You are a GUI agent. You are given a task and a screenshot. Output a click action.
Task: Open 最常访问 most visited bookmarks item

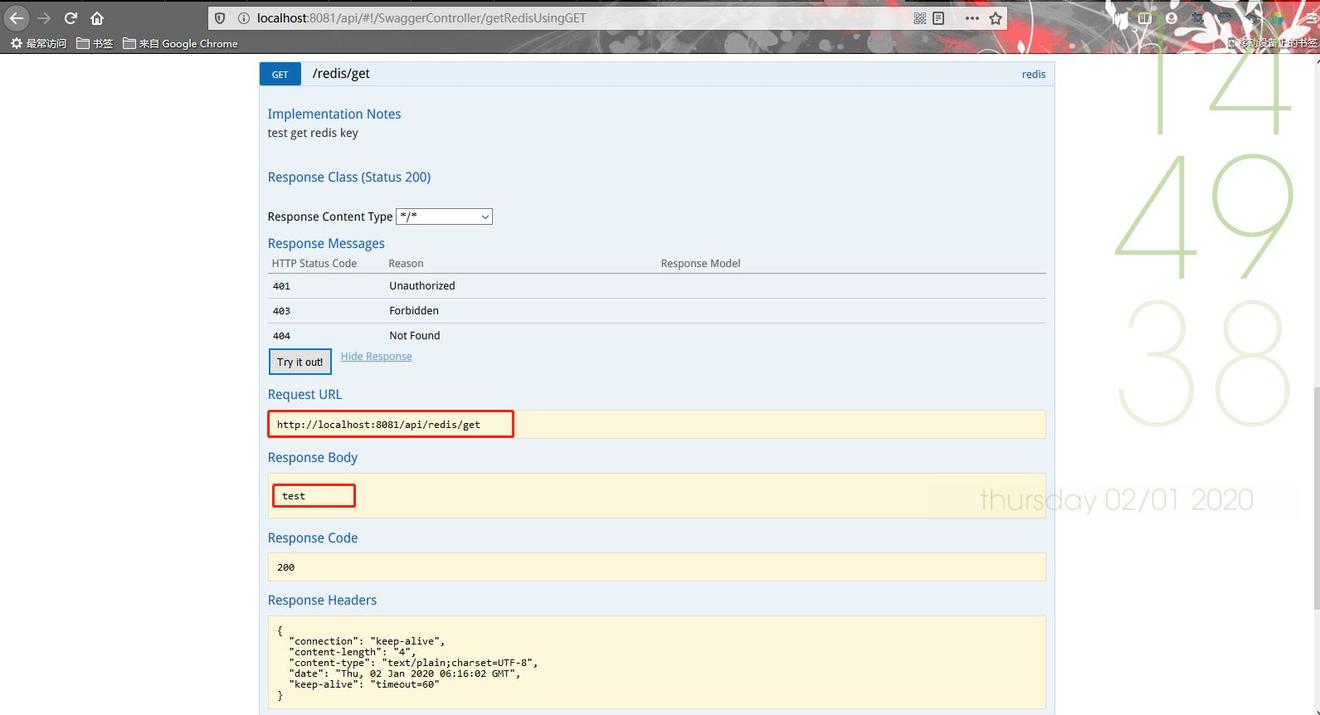[38, 44]
